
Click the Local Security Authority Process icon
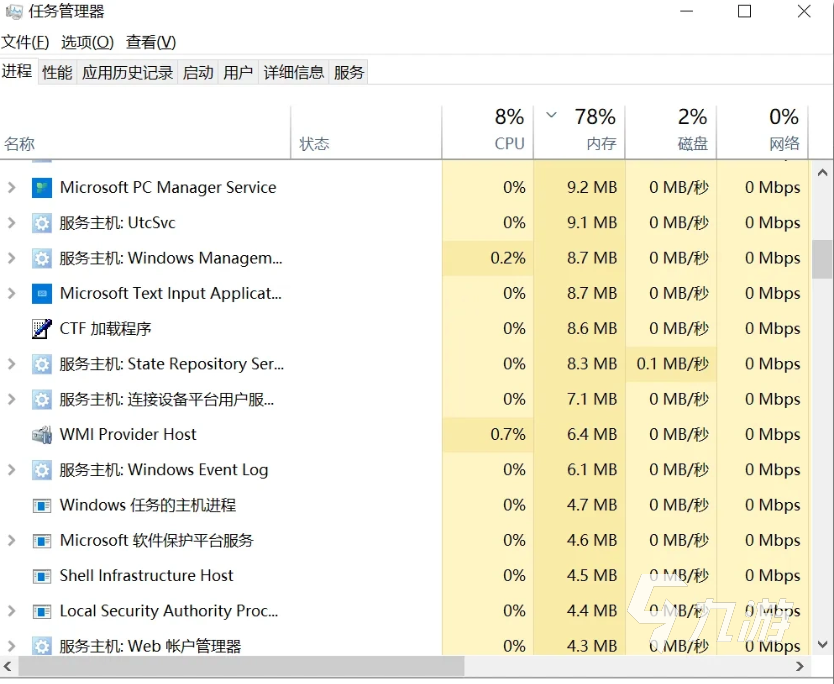[41, 610]
